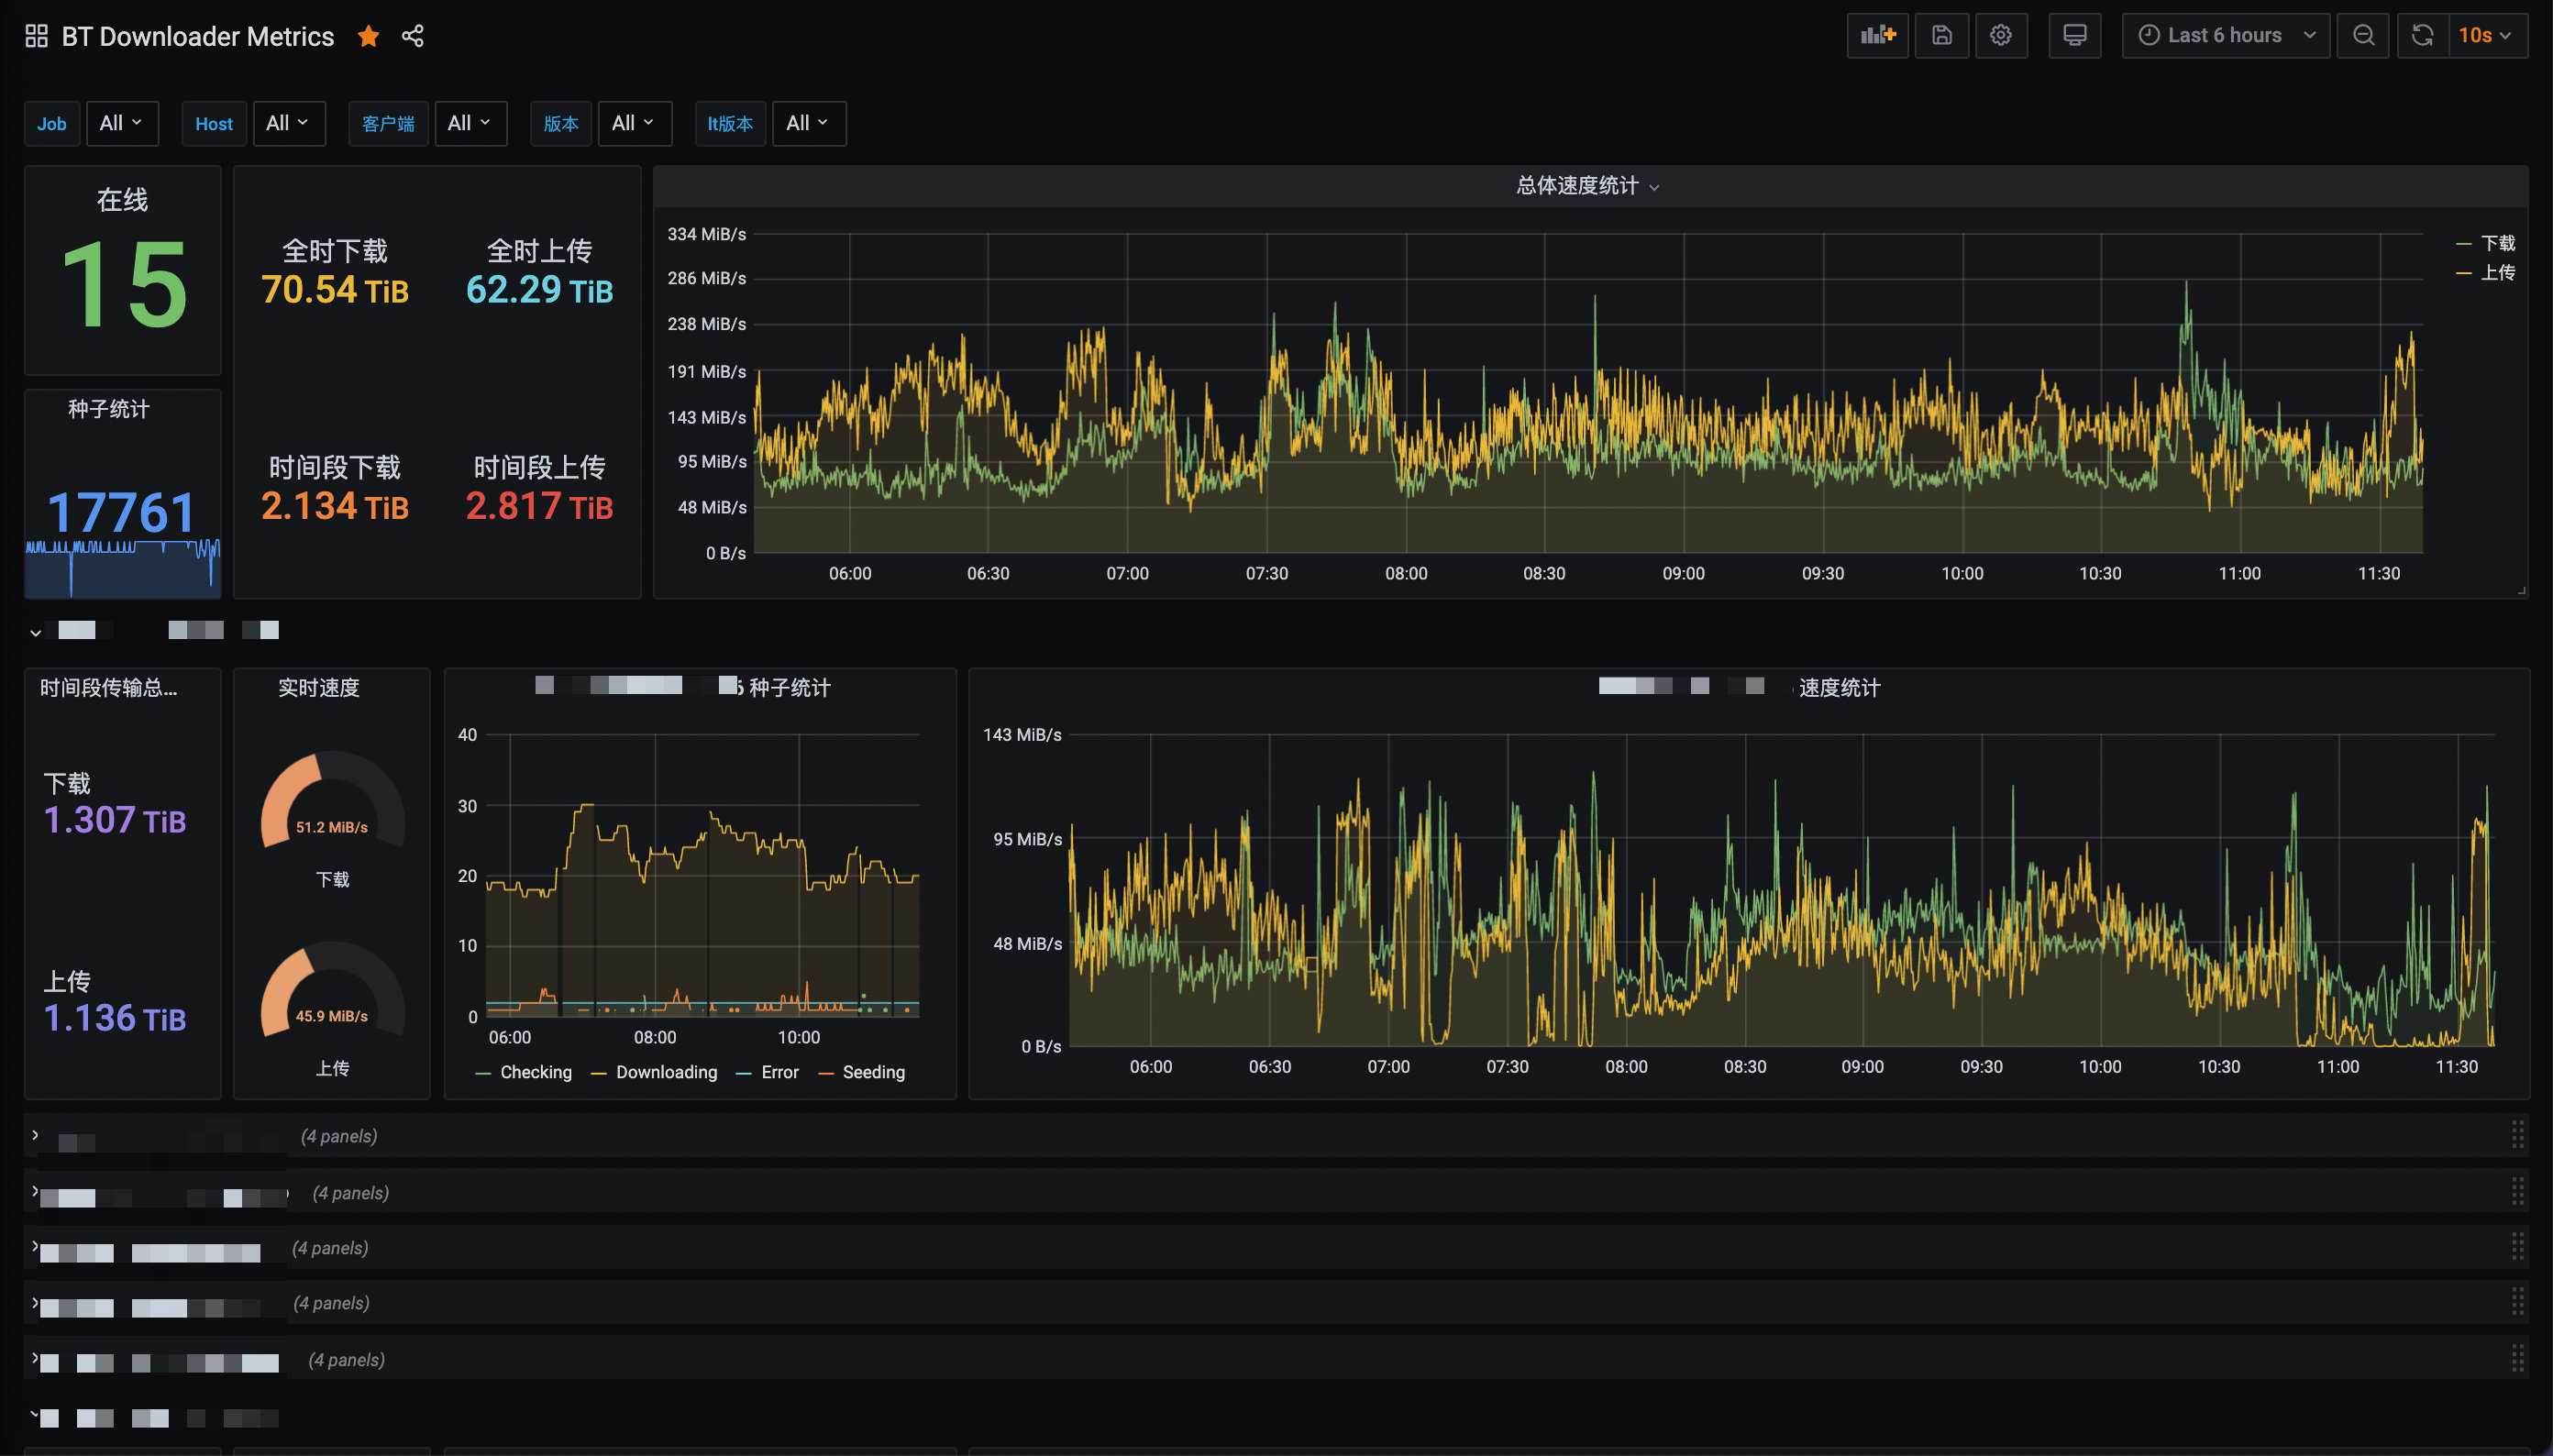Open the dashboards grid icon
2553x1456 pixels.
click(x=36, y=36)
